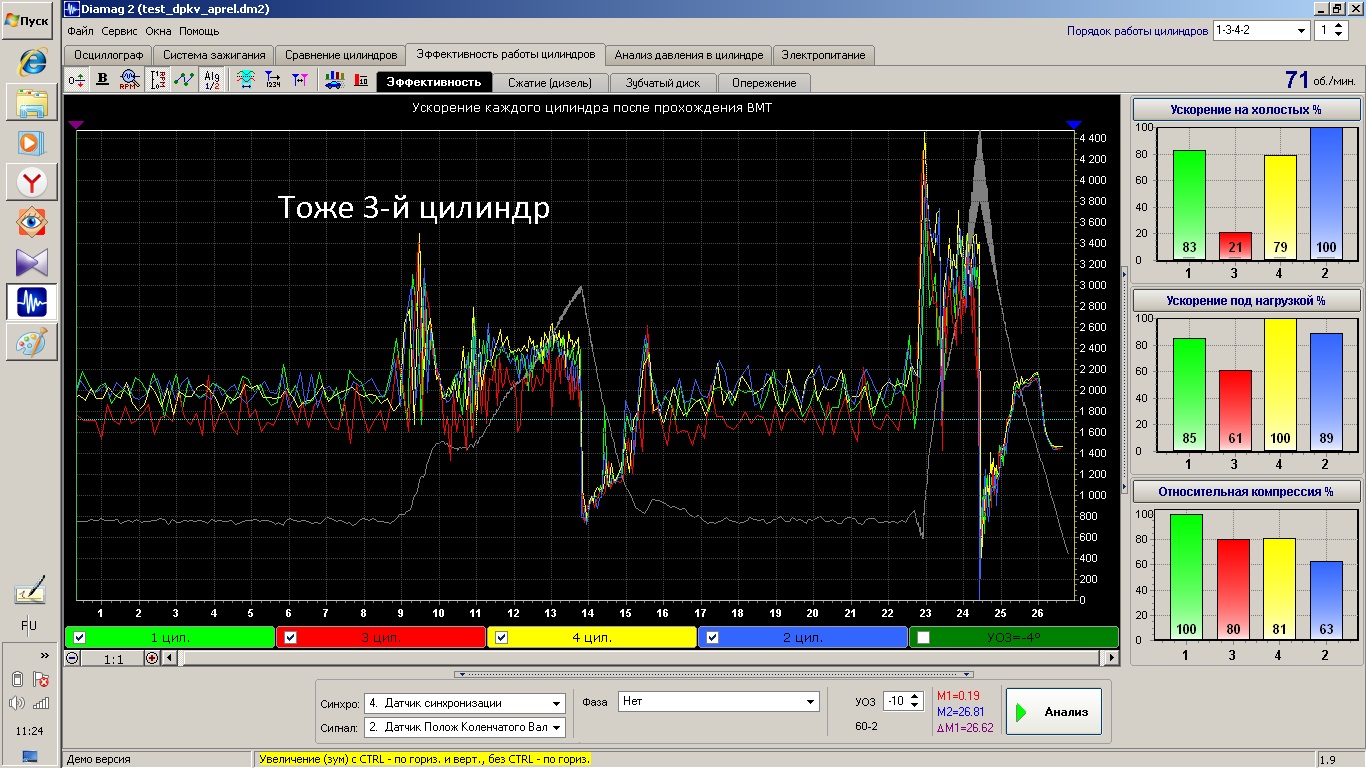This screenshot has height=768, width=1366.
Task: Click the purple left range marker
Action: 76,124
